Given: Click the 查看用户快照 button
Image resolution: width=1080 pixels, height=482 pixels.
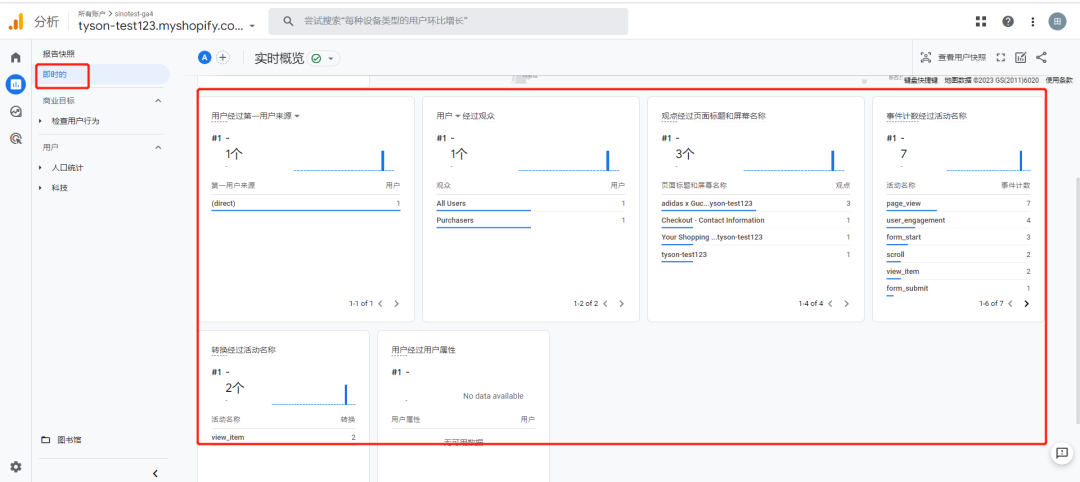Looking at the screenshot, I should pyautogui.click(x=952, y=58).
